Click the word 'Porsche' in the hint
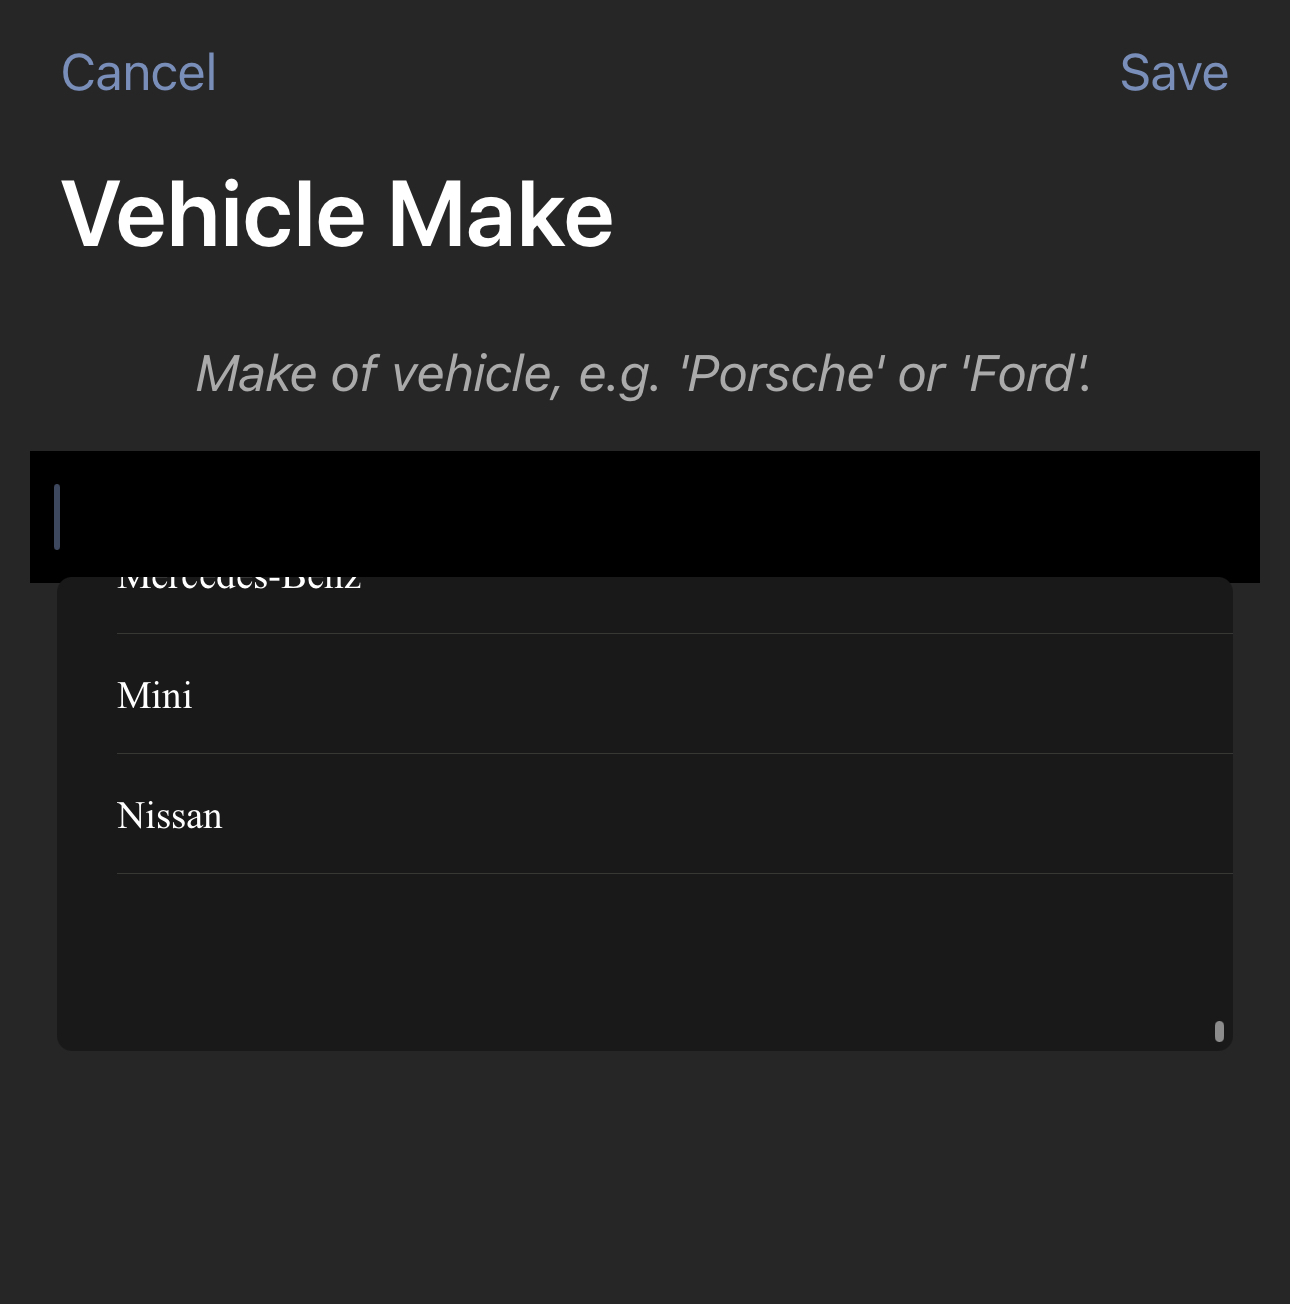 pos(781,374)
